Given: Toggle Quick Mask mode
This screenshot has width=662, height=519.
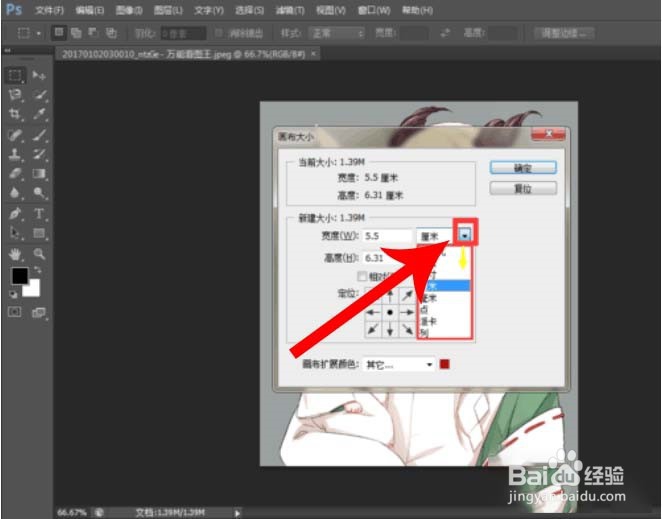Looking at the screenshot, I should click(x=15, y=312).
